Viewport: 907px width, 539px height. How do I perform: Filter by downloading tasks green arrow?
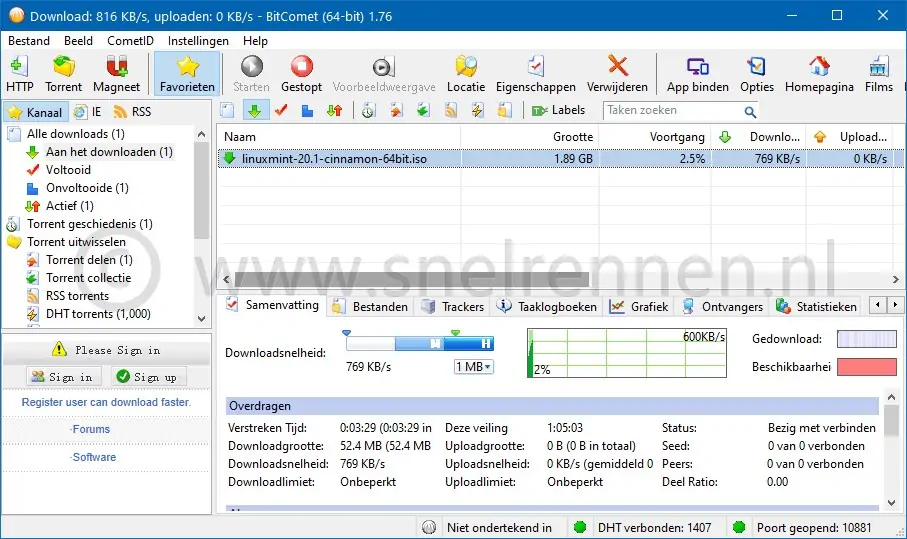click(x=255, y=110)
